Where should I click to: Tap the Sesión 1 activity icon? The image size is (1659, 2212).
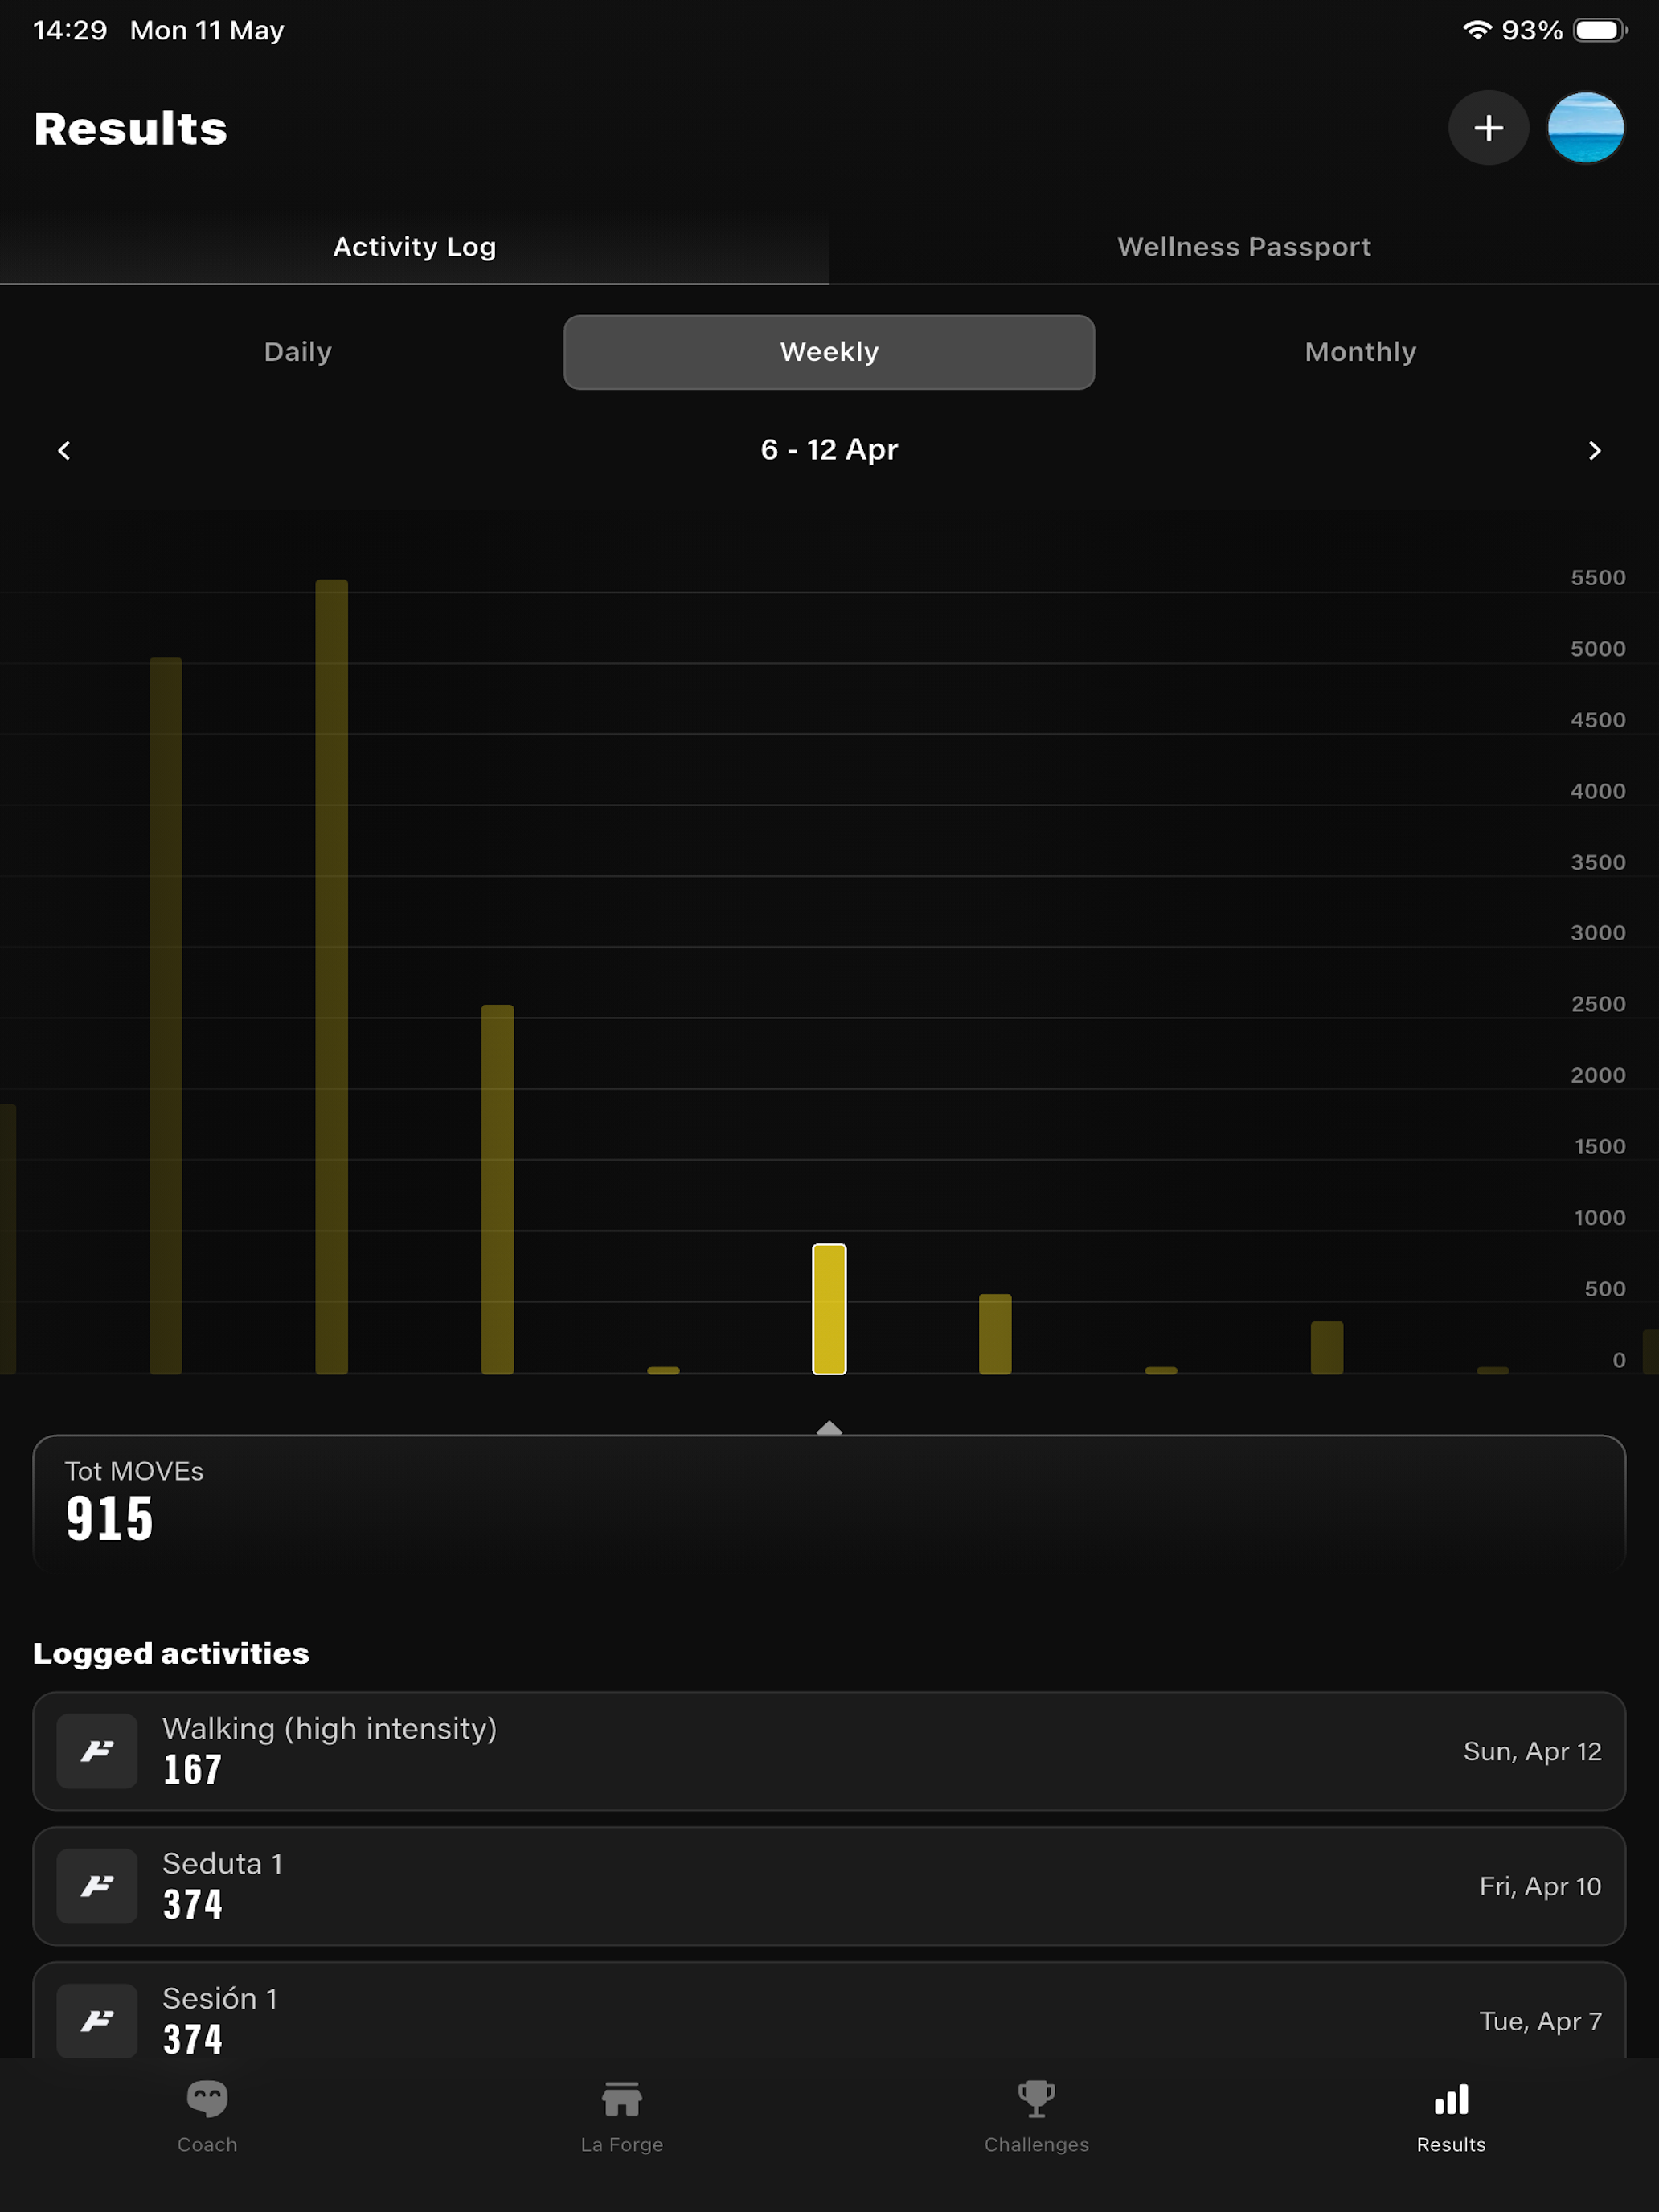click(x=97, y=2020)
